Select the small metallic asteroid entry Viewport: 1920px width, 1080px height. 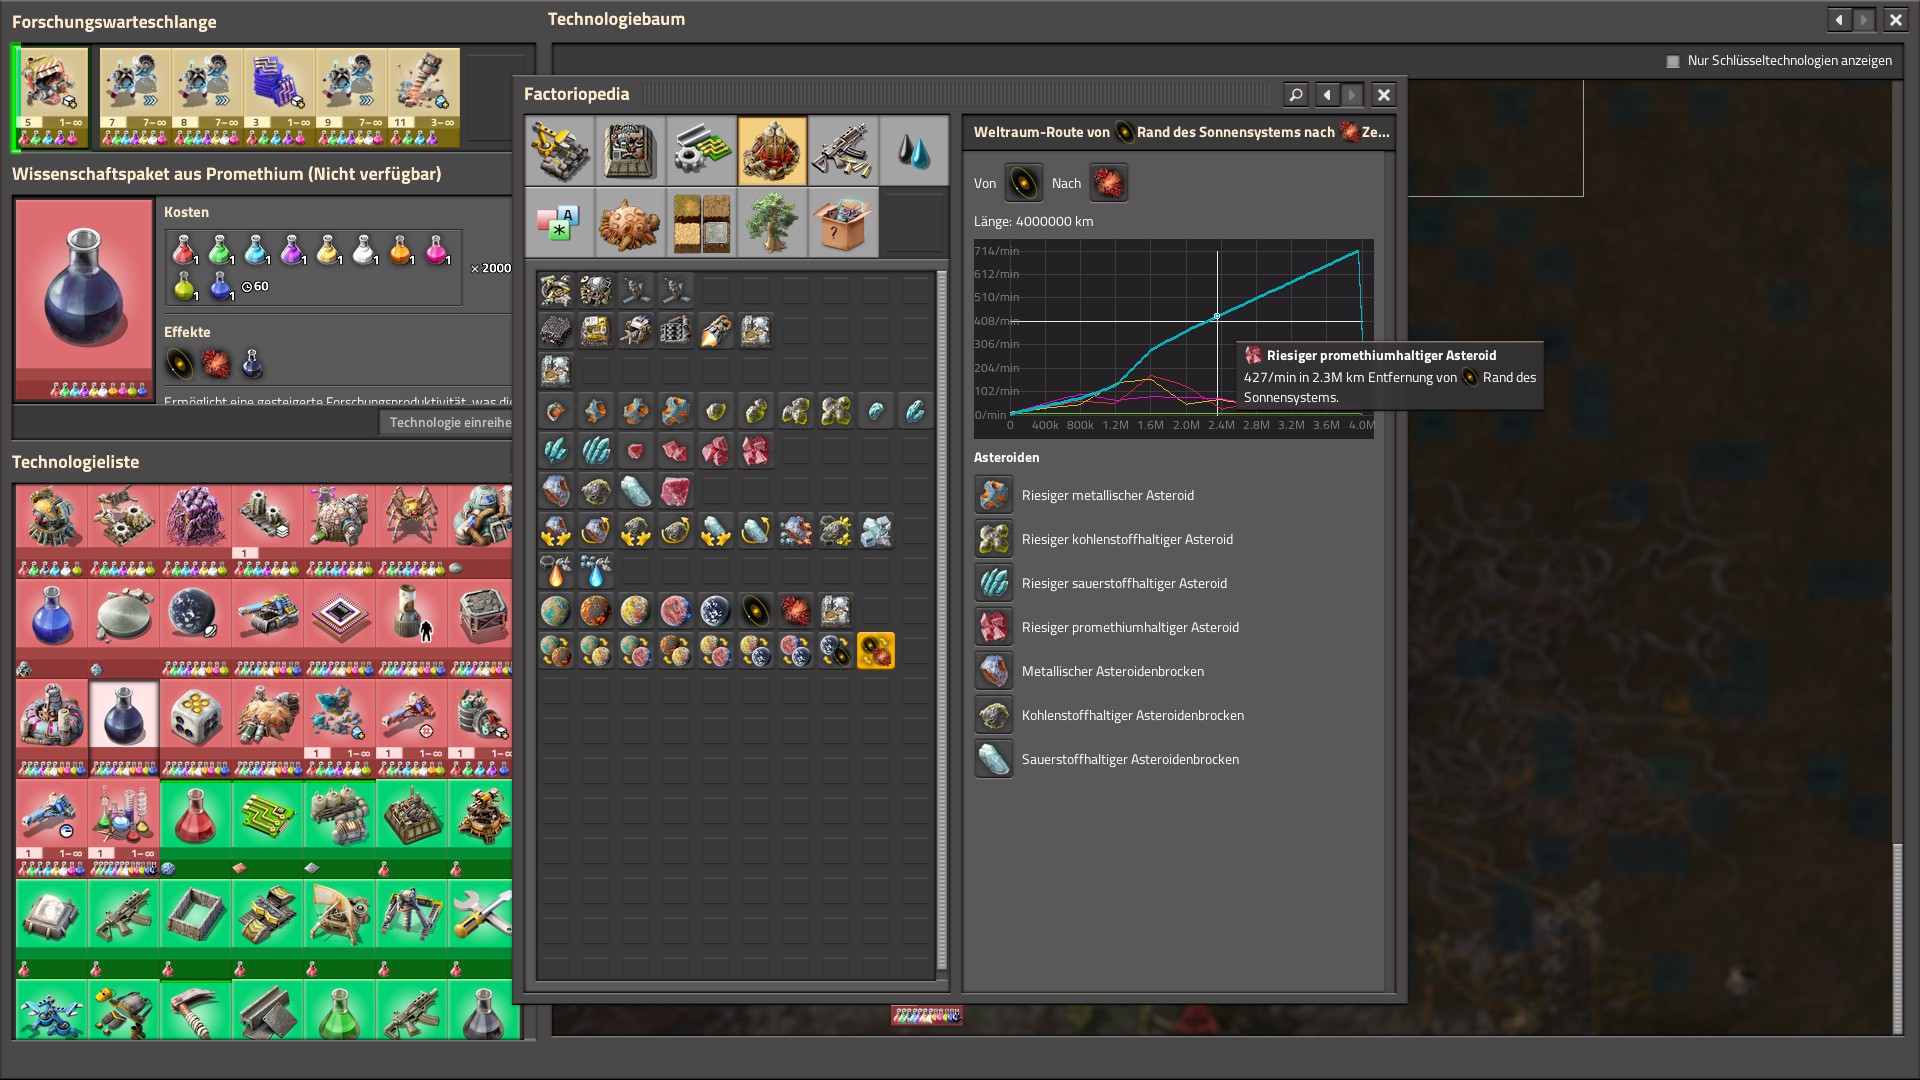coord(556,411)
